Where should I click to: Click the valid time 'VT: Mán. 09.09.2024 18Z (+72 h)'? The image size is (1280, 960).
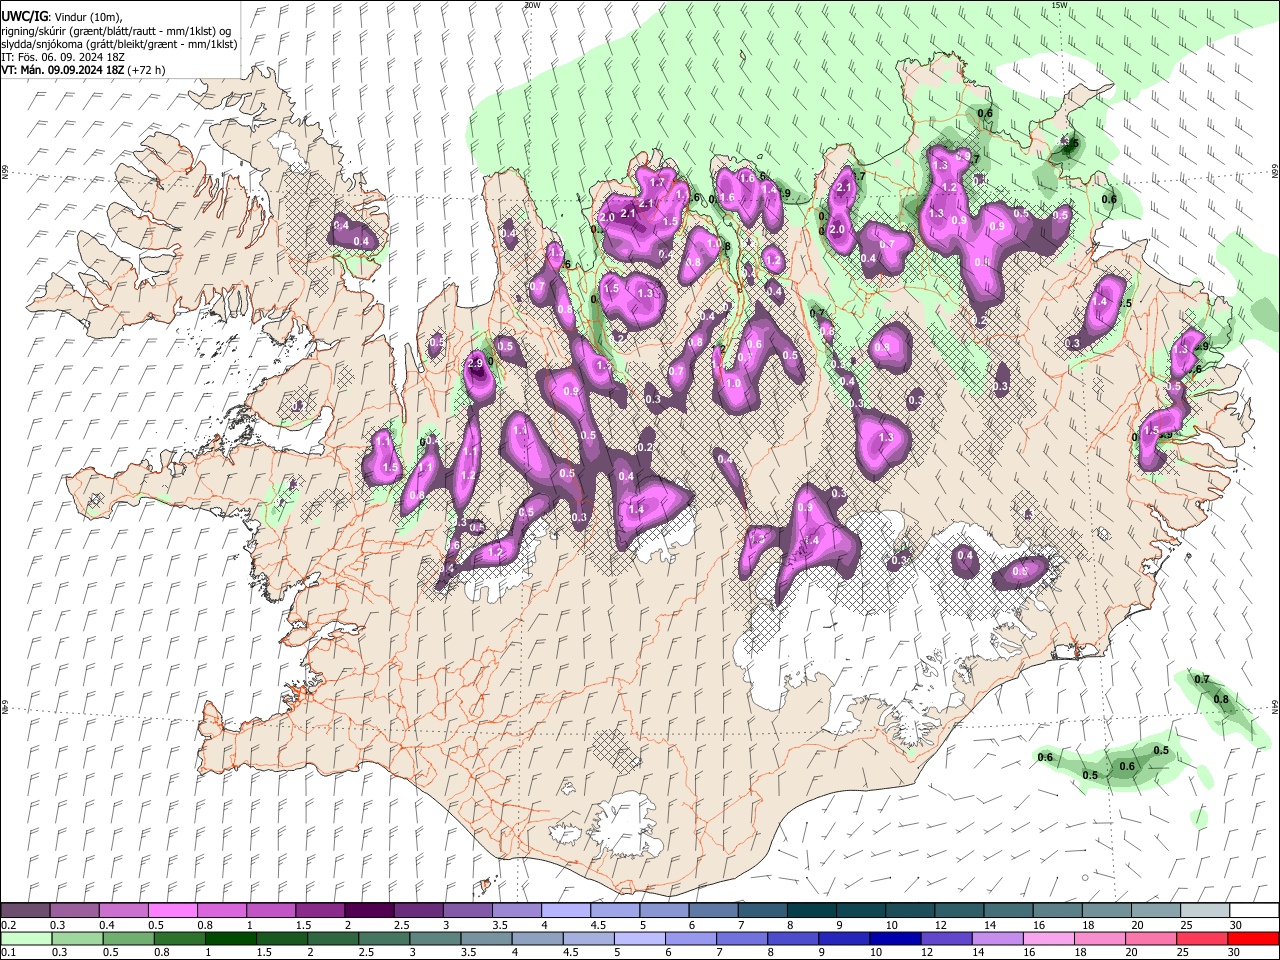point(84,70)
